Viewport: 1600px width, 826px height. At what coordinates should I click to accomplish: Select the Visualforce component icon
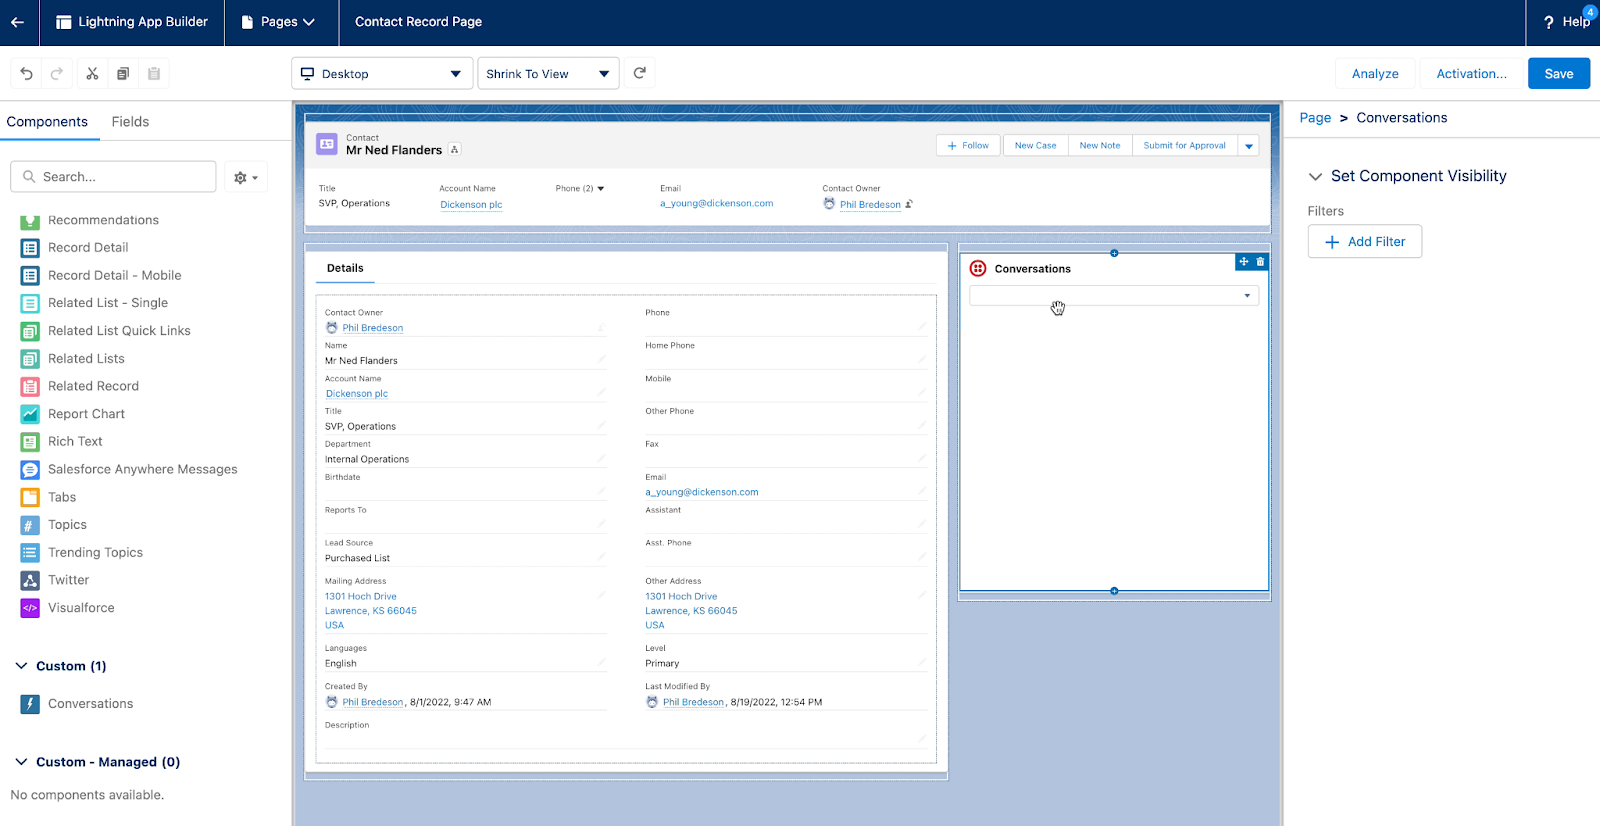coord(30,608)
